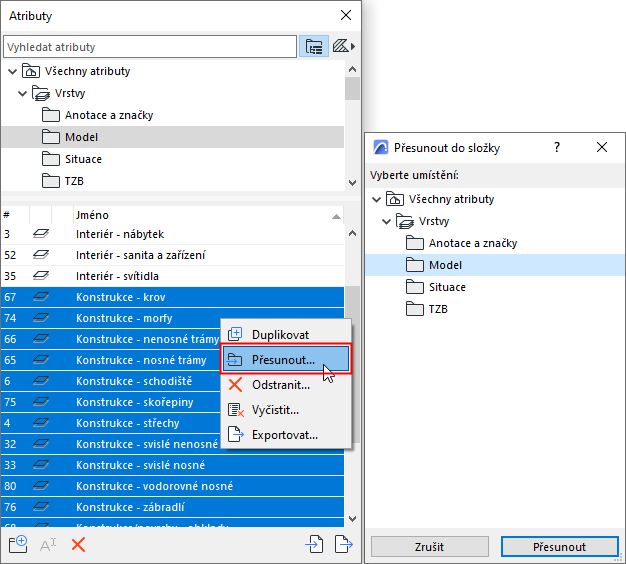Click the Archicad logo in dialog title

[380, 148]
